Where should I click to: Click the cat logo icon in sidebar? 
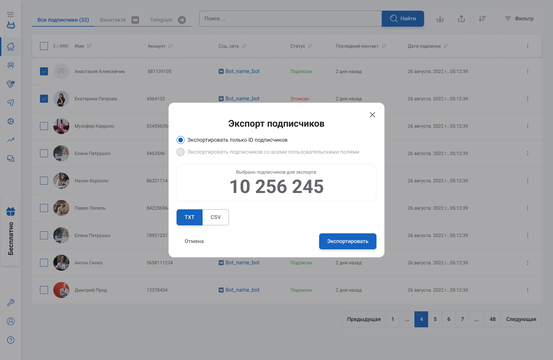pos(11,25)
